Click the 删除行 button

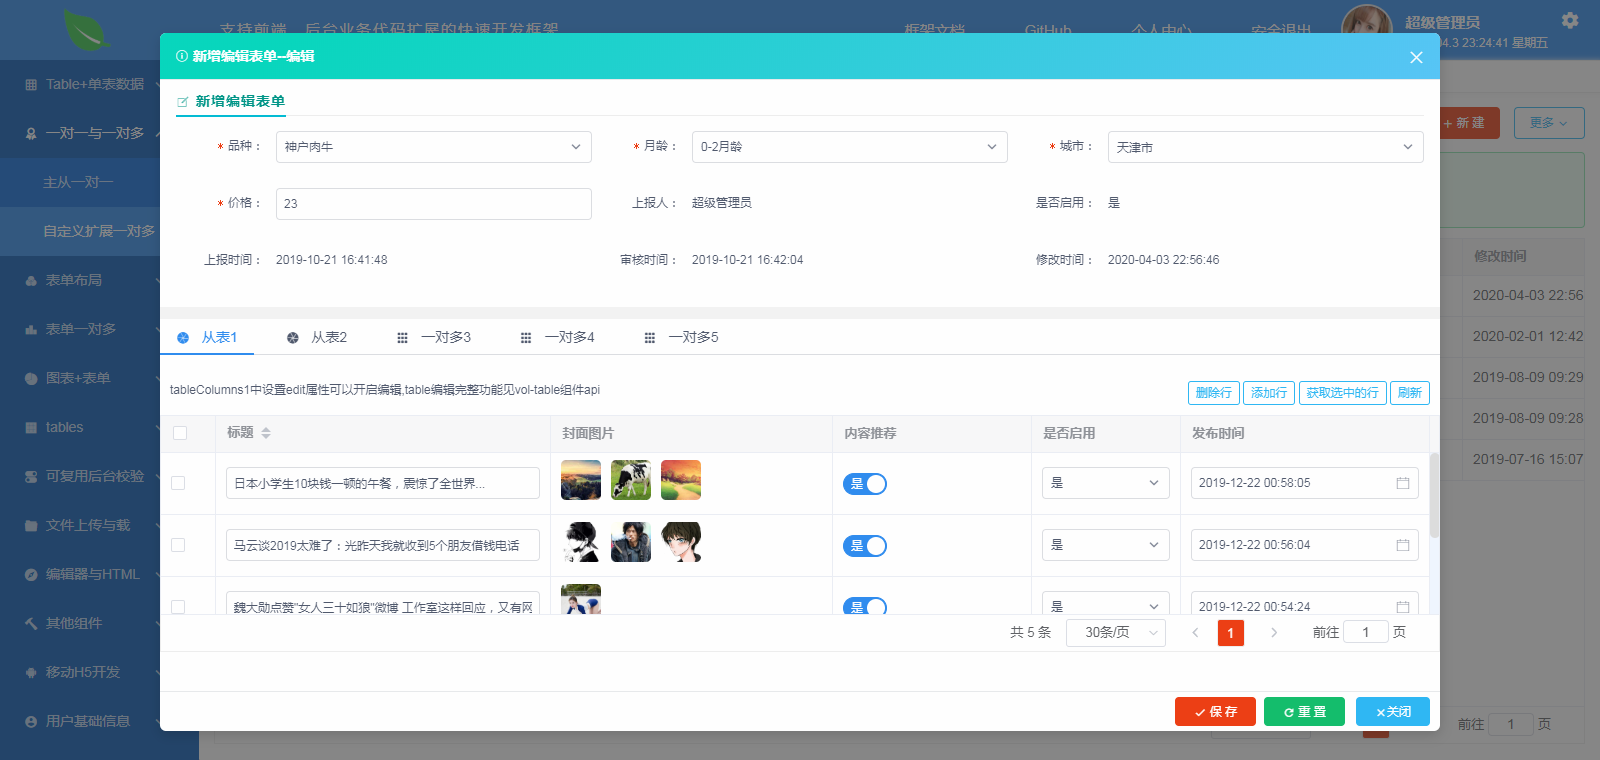pyautogui.click(x=1213, y=393)
